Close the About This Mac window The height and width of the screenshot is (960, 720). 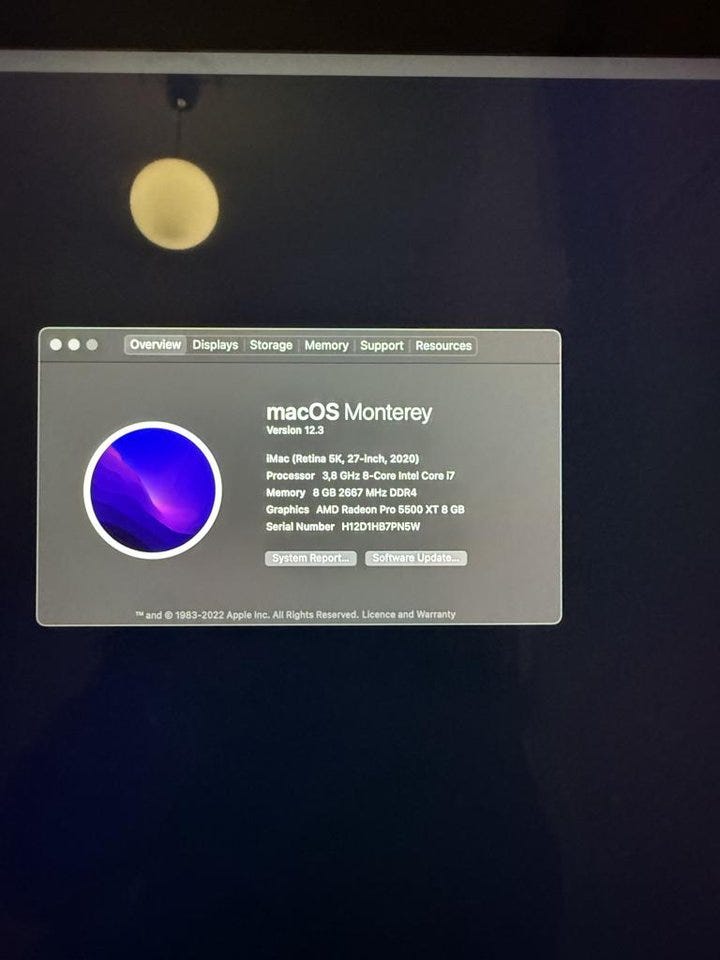(x=56, y=344)
